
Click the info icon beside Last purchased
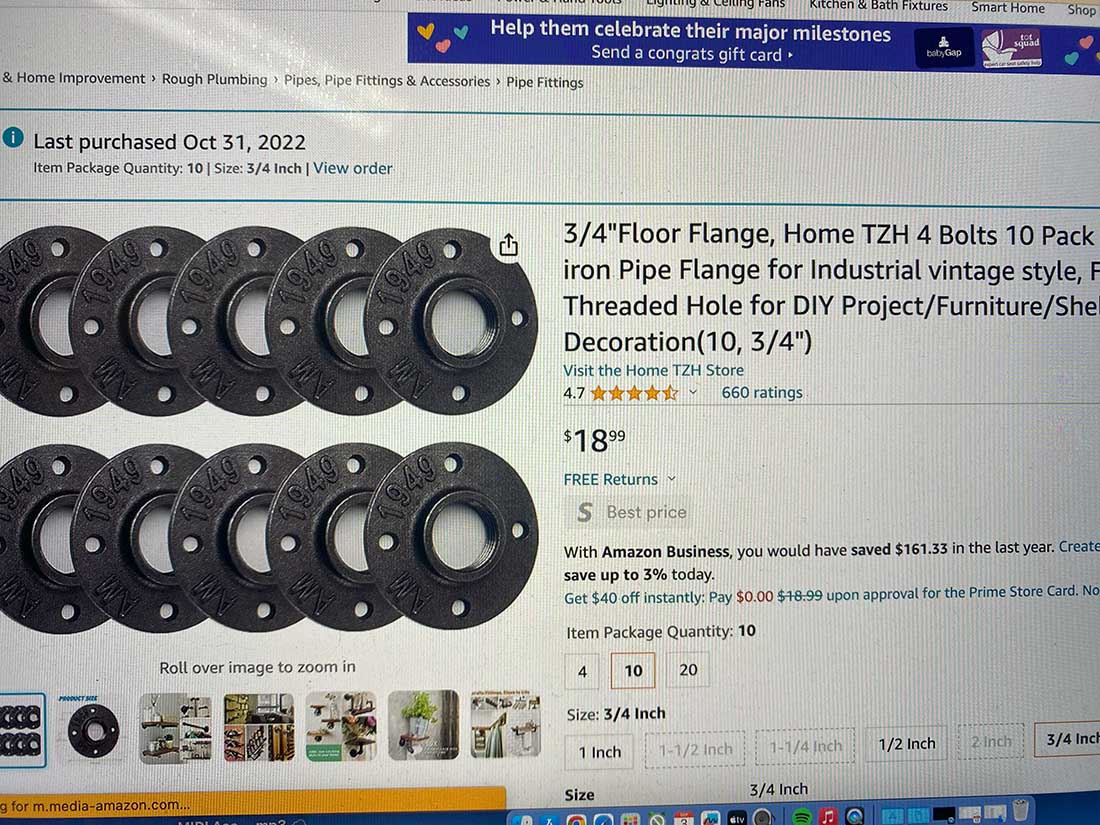click(13, 138)
